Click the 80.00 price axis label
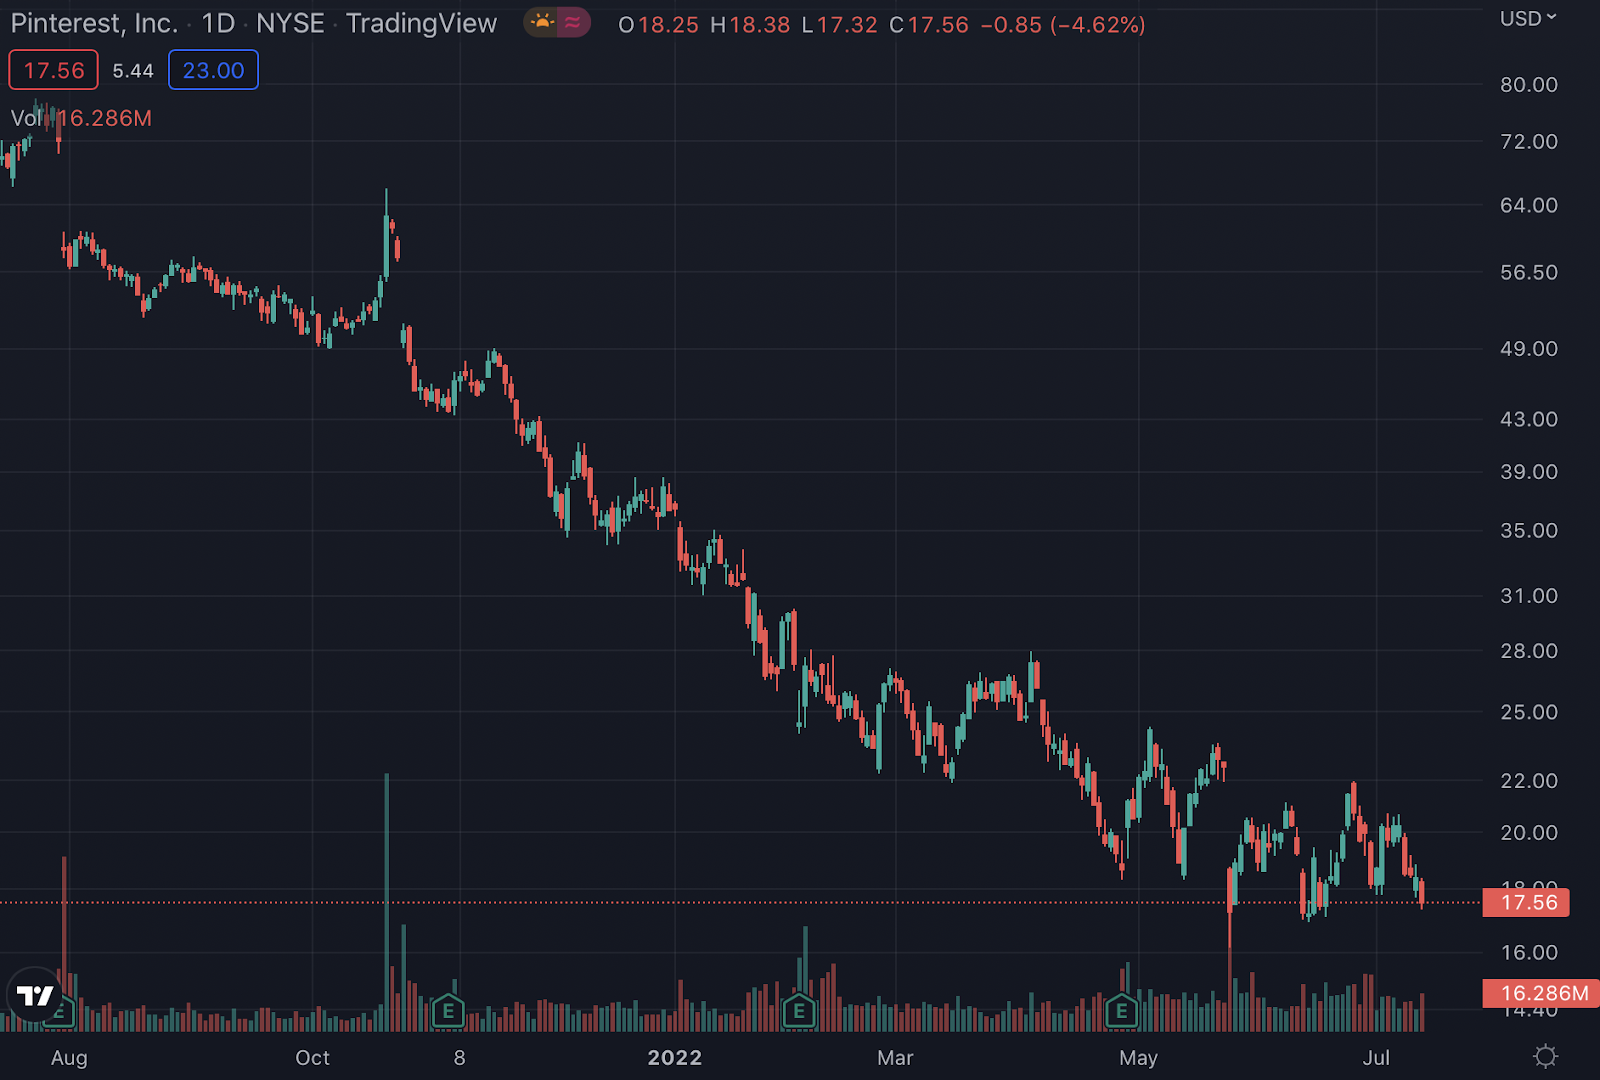The width and height of the screenshot is (1600, 1080). click(x=1529, y=85)
